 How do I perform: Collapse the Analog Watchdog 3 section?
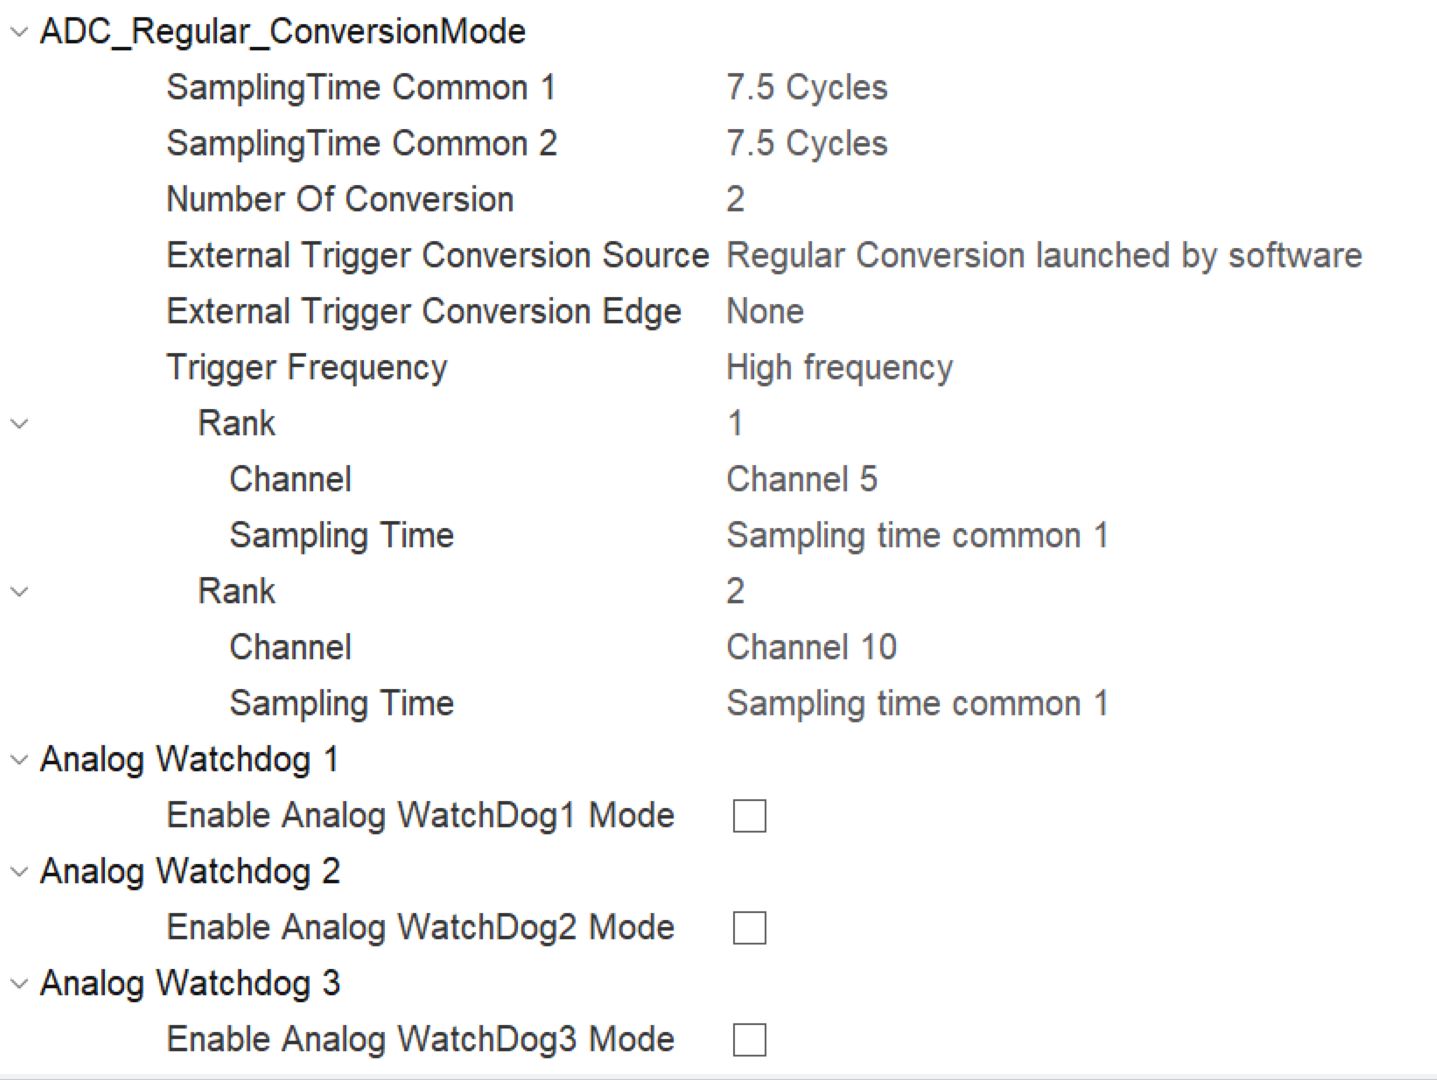tap(18, 984)
